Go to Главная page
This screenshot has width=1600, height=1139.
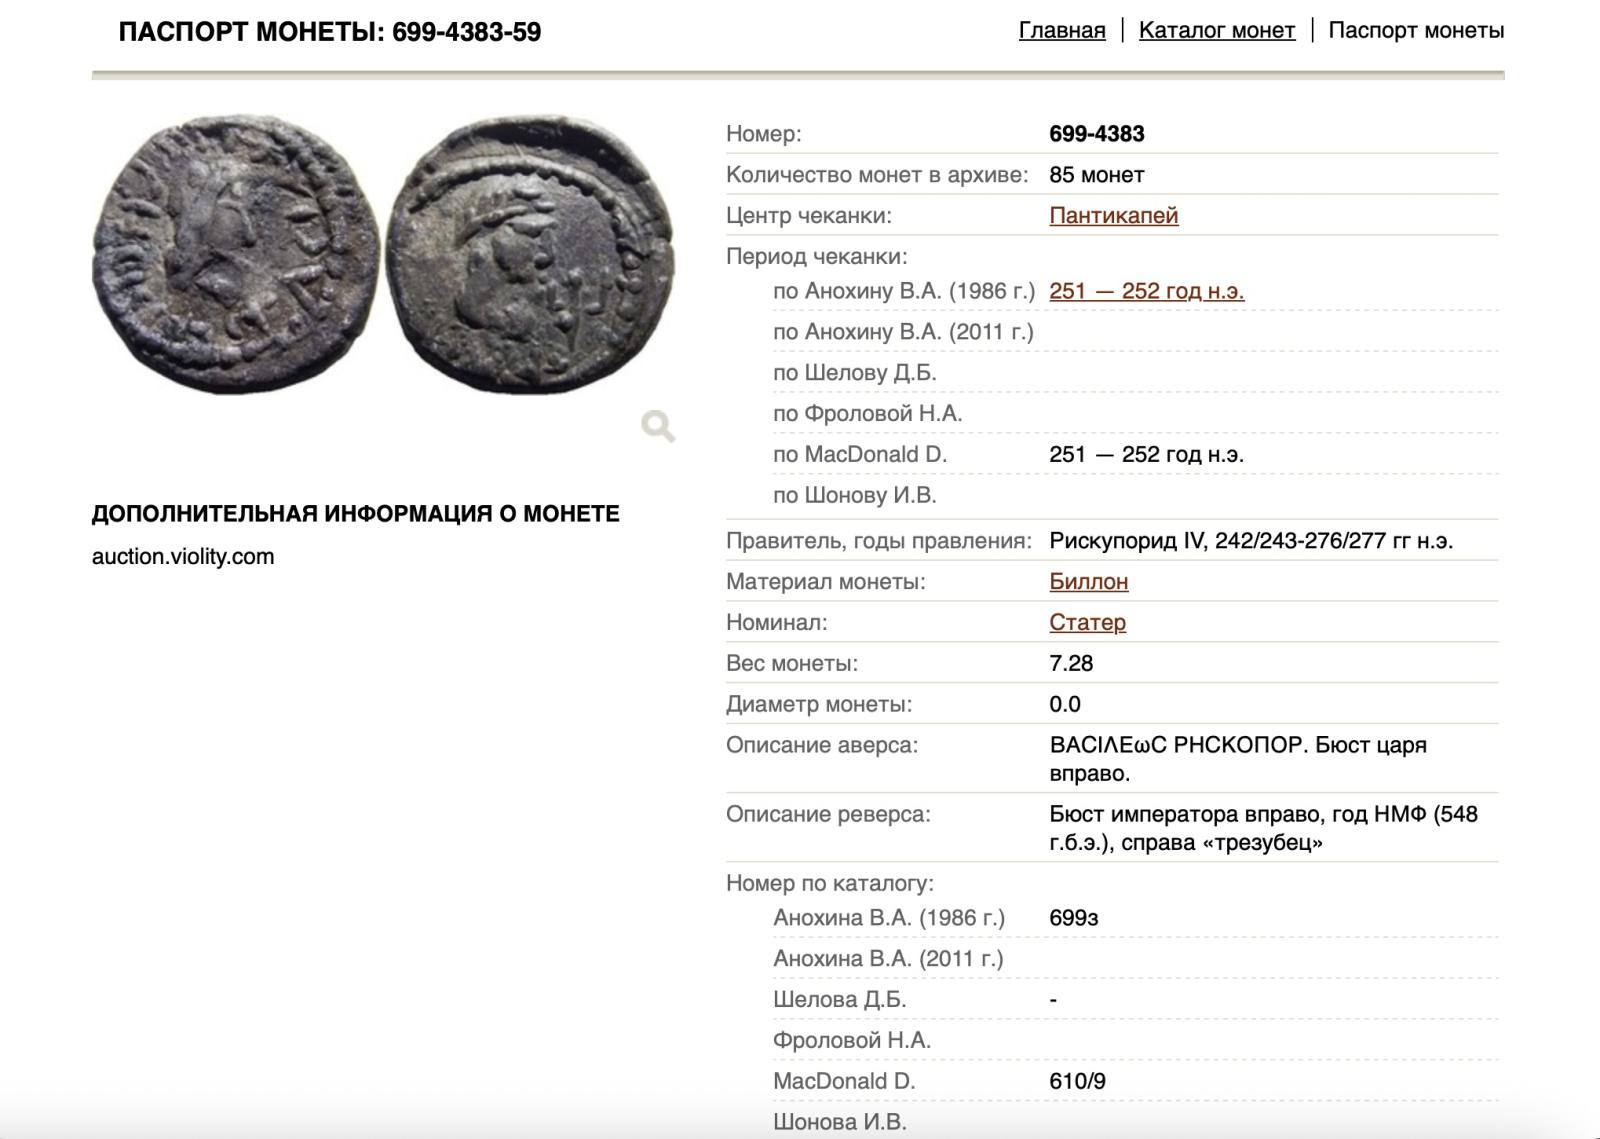coord(1061,31)
